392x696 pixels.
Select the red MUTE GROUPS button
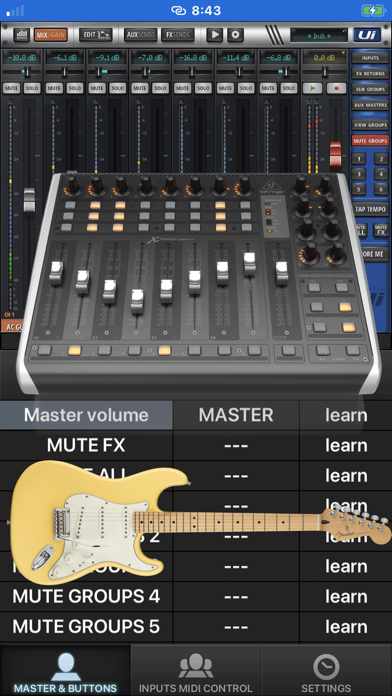point(370,141)
